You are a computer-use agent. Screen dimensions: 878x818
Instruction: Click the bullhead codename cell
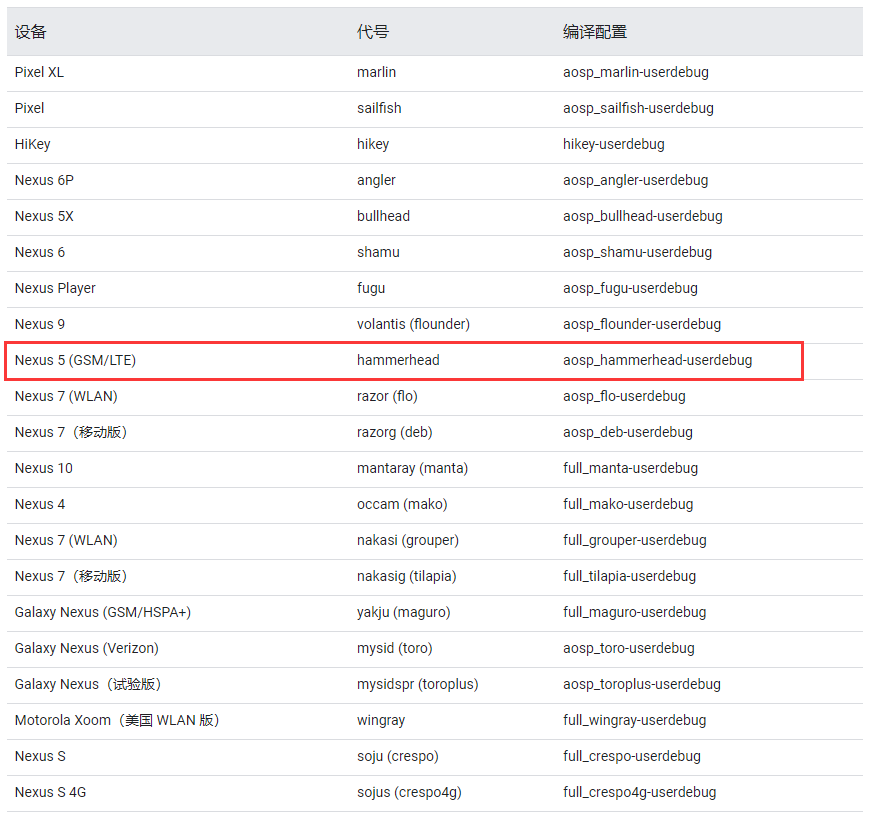point(384,216)
